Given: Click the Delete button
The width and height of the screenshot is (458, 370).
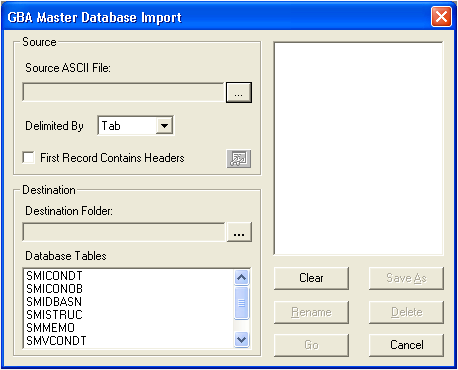Looking at the screenshot, I should pyautogui.click(x=406, y=312).
